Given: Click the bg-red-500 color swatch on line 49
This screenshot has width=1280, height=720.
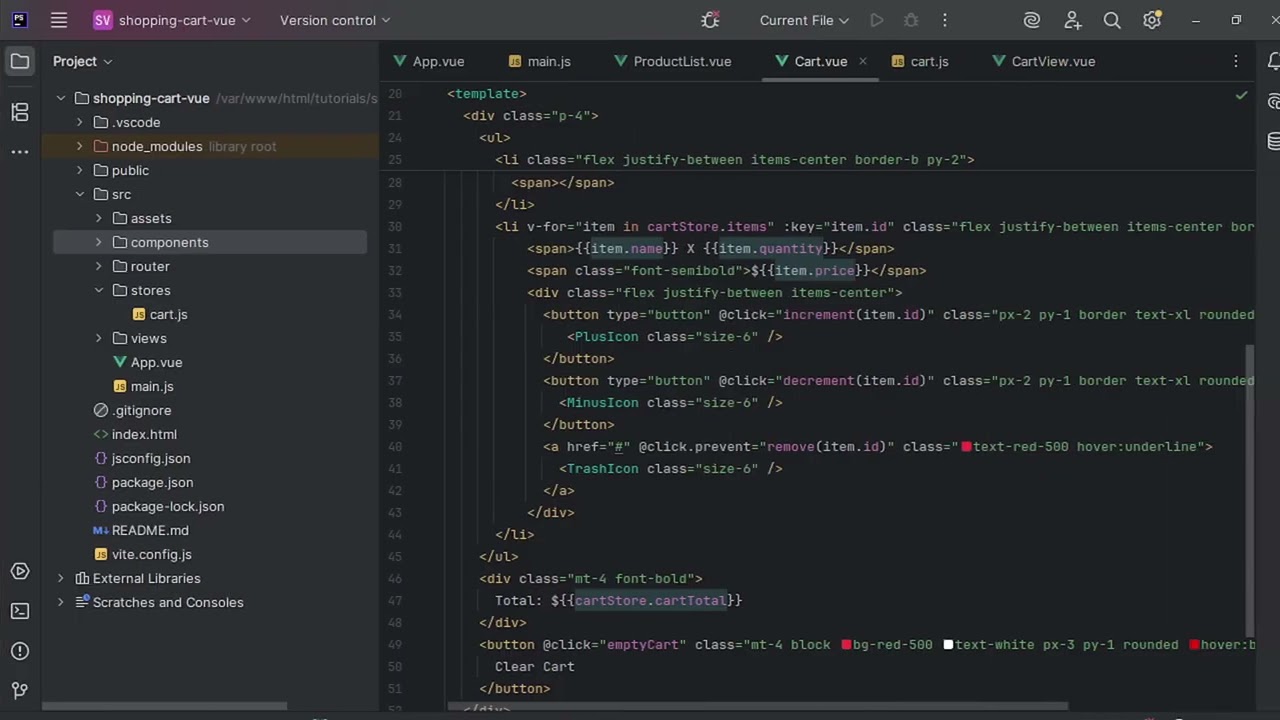Looking at the screenshot, I should click(847, 645).
